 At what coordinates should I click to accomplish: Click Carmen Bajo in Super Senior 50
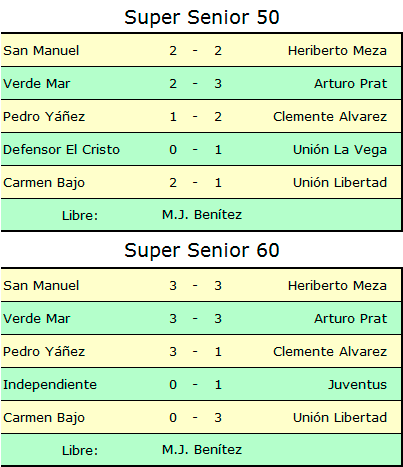[x=44, y=183]
